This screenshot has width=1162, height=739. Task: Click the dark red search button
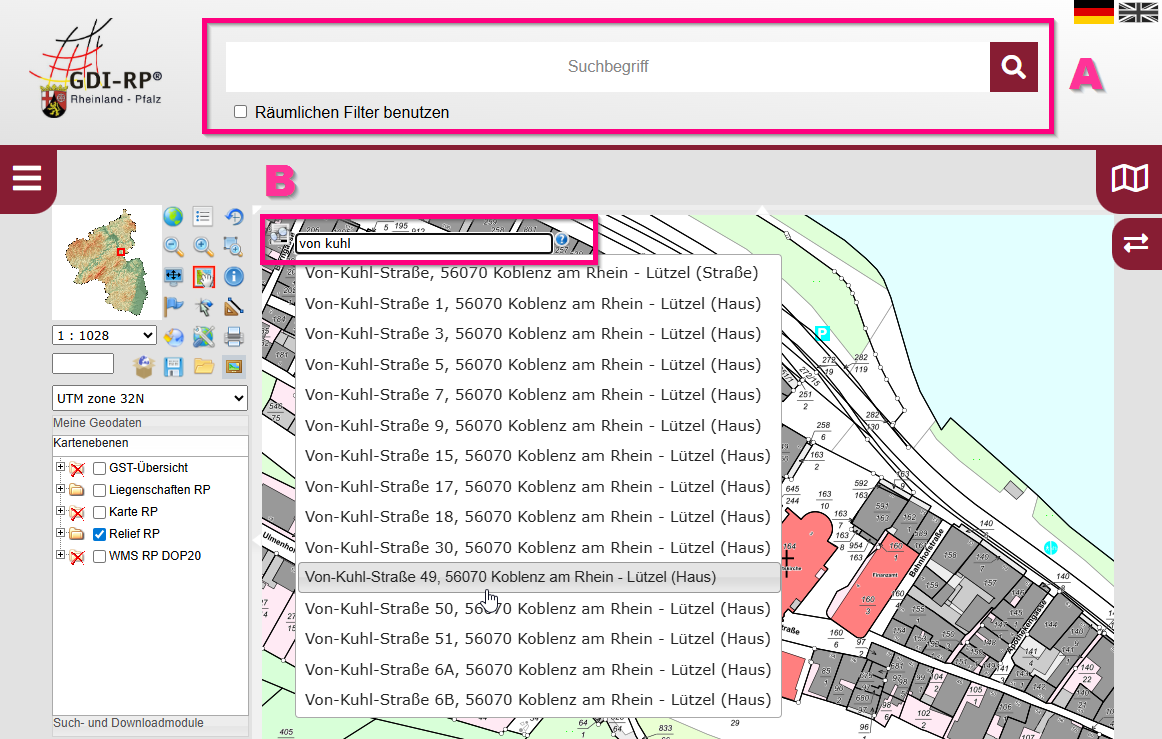coord(1013,67)
